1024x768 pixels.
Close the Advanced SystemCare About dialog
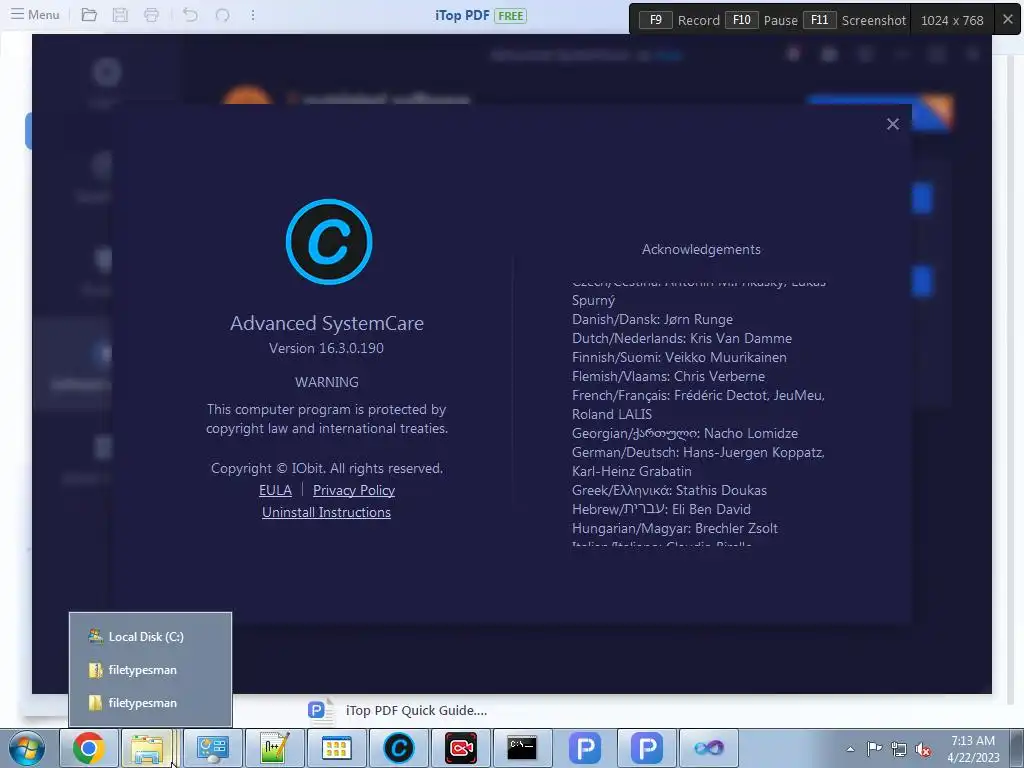tap(893, 124)
